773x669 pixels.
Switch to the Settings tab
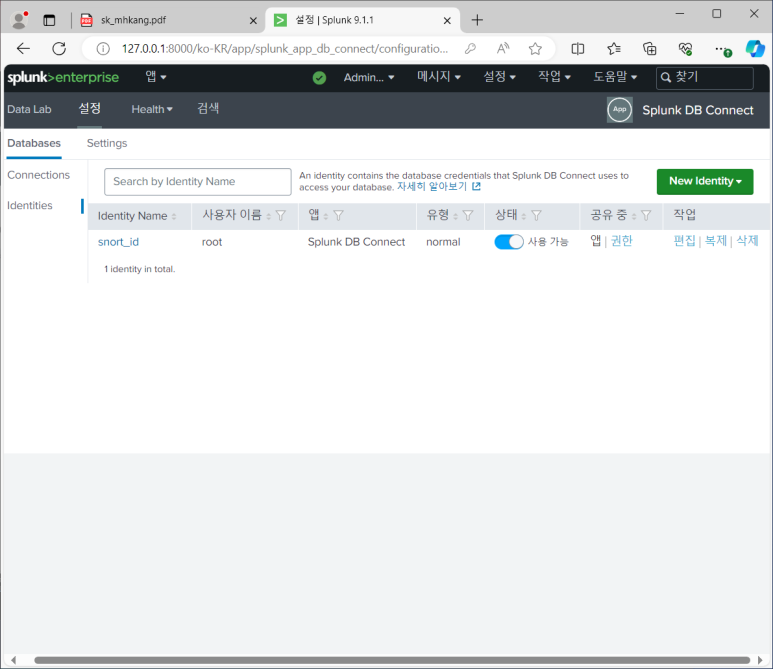[x=107, y=143]
